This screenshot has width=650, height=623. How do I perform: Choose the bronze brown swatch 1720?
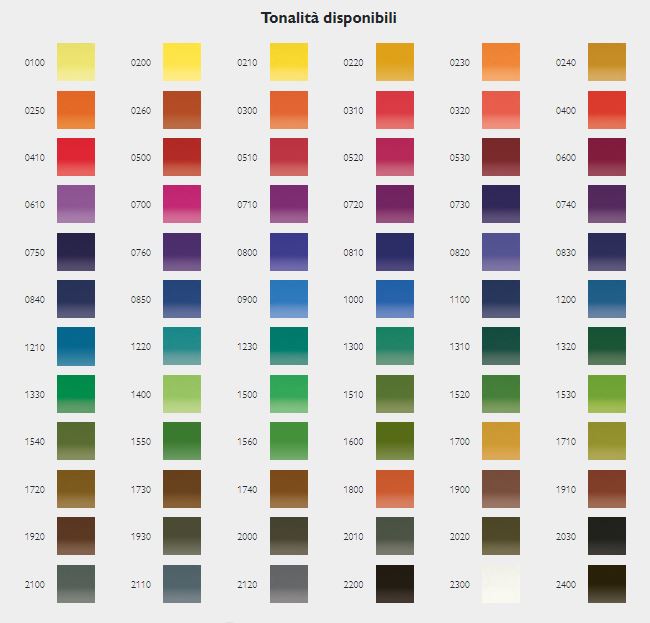(x=76, y=489)
